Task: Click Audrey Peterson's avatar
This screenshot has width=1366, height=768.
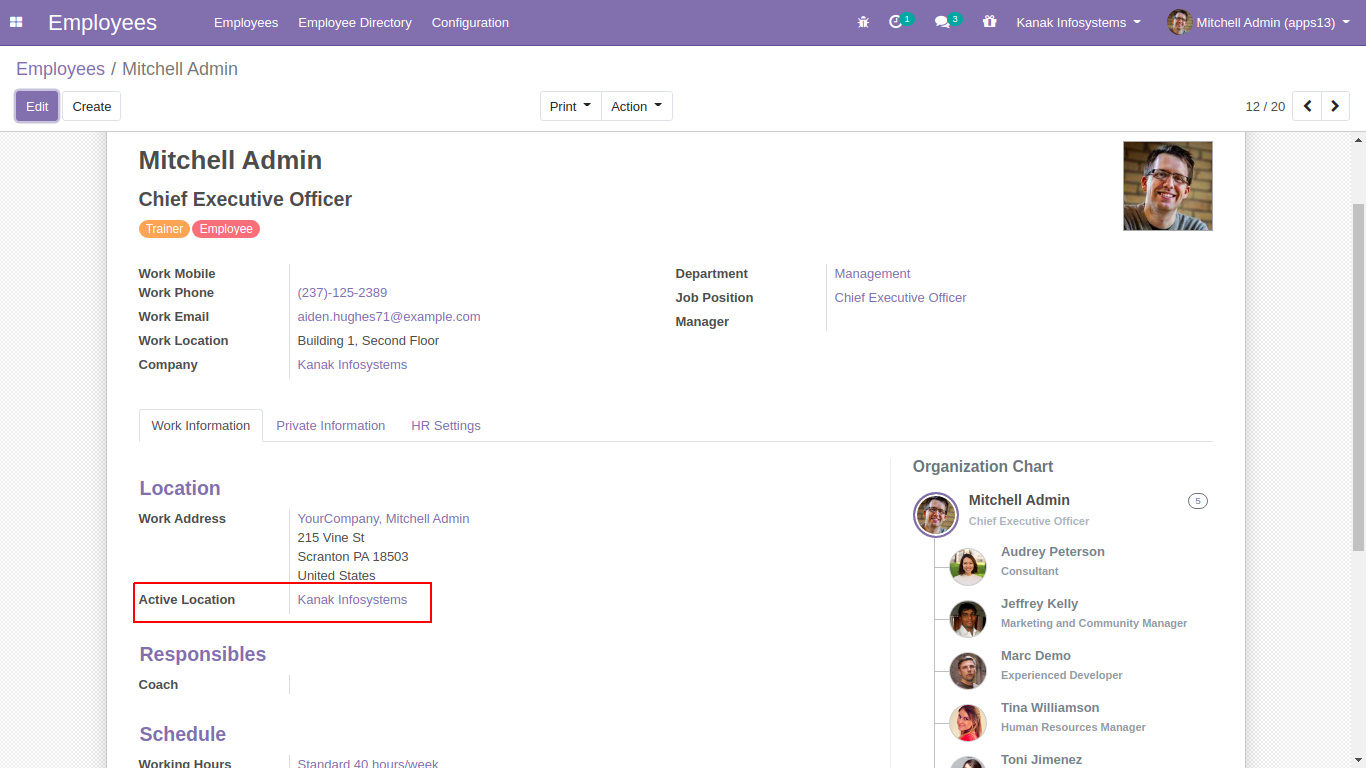Action: [968, 567]
